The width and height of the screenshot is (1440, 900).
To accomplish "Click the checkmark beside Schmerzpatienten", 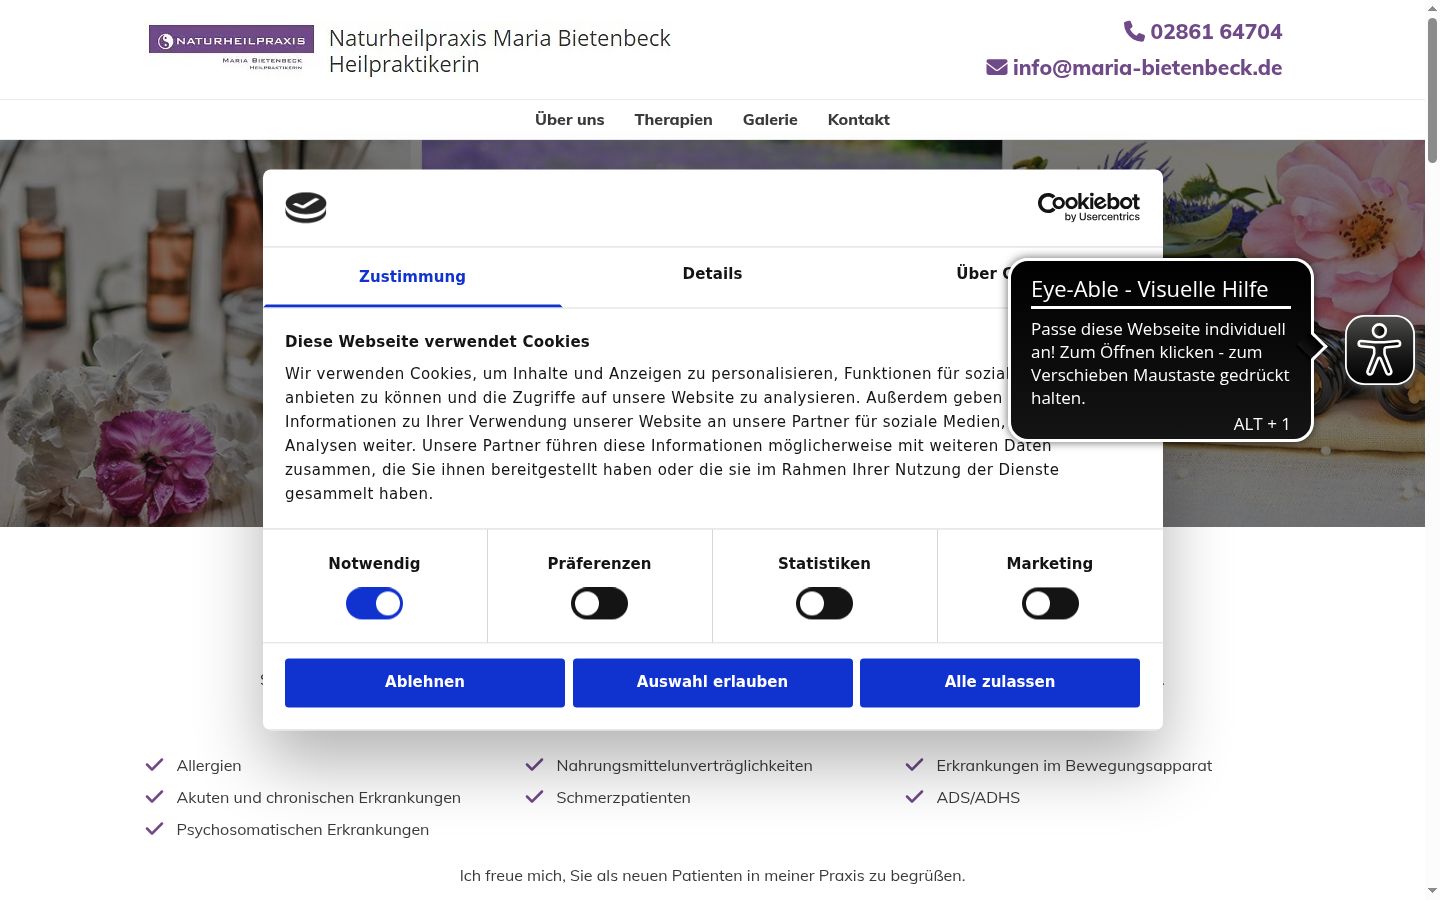I will pyautogui.click(x=534, y=797).
